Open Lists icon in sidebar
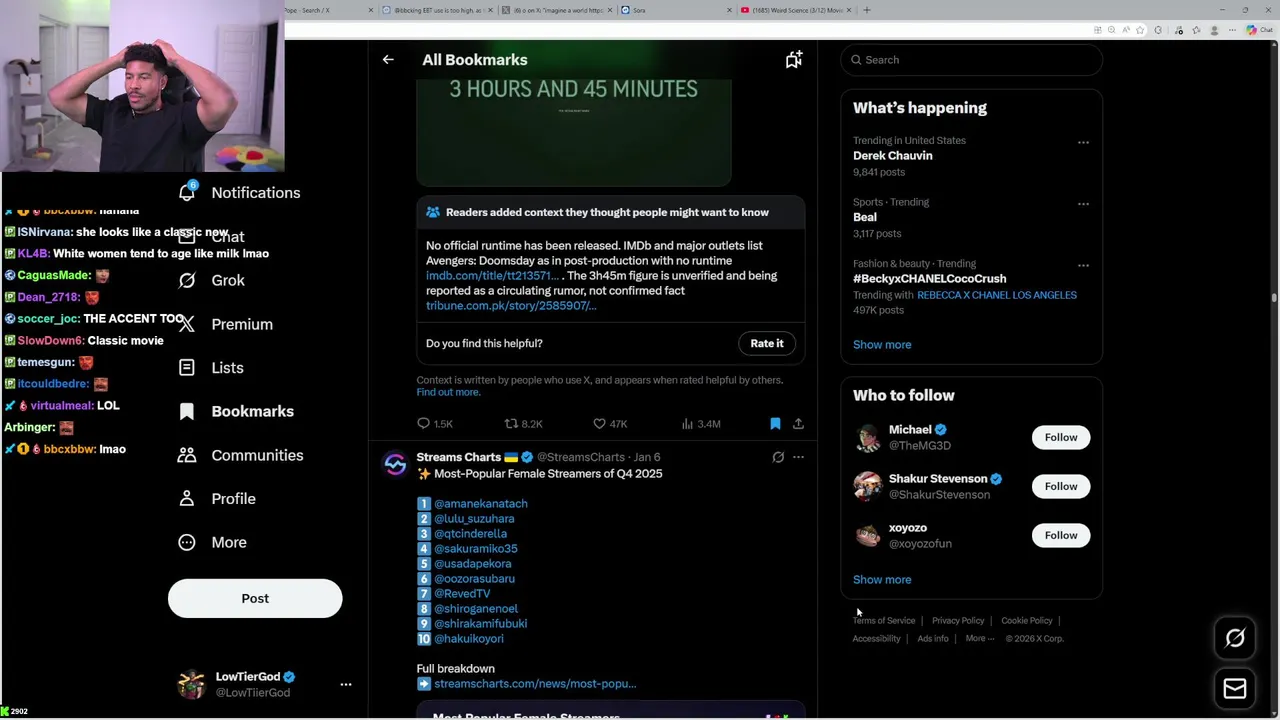Viewport: 1280px width, 720px height. coord(187,367)
